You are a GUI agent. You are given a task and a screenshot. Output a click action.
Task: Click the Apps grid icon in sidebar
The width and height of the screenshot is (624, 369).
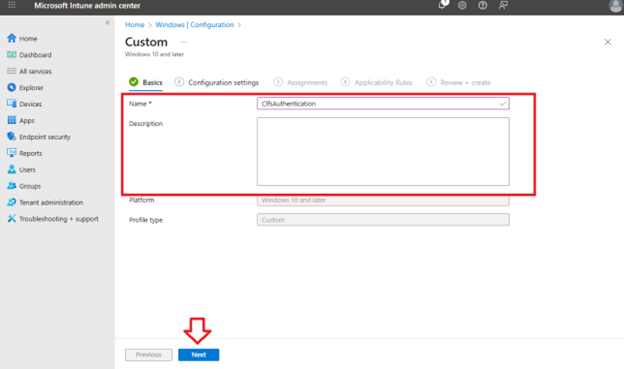tap(12, 120)
